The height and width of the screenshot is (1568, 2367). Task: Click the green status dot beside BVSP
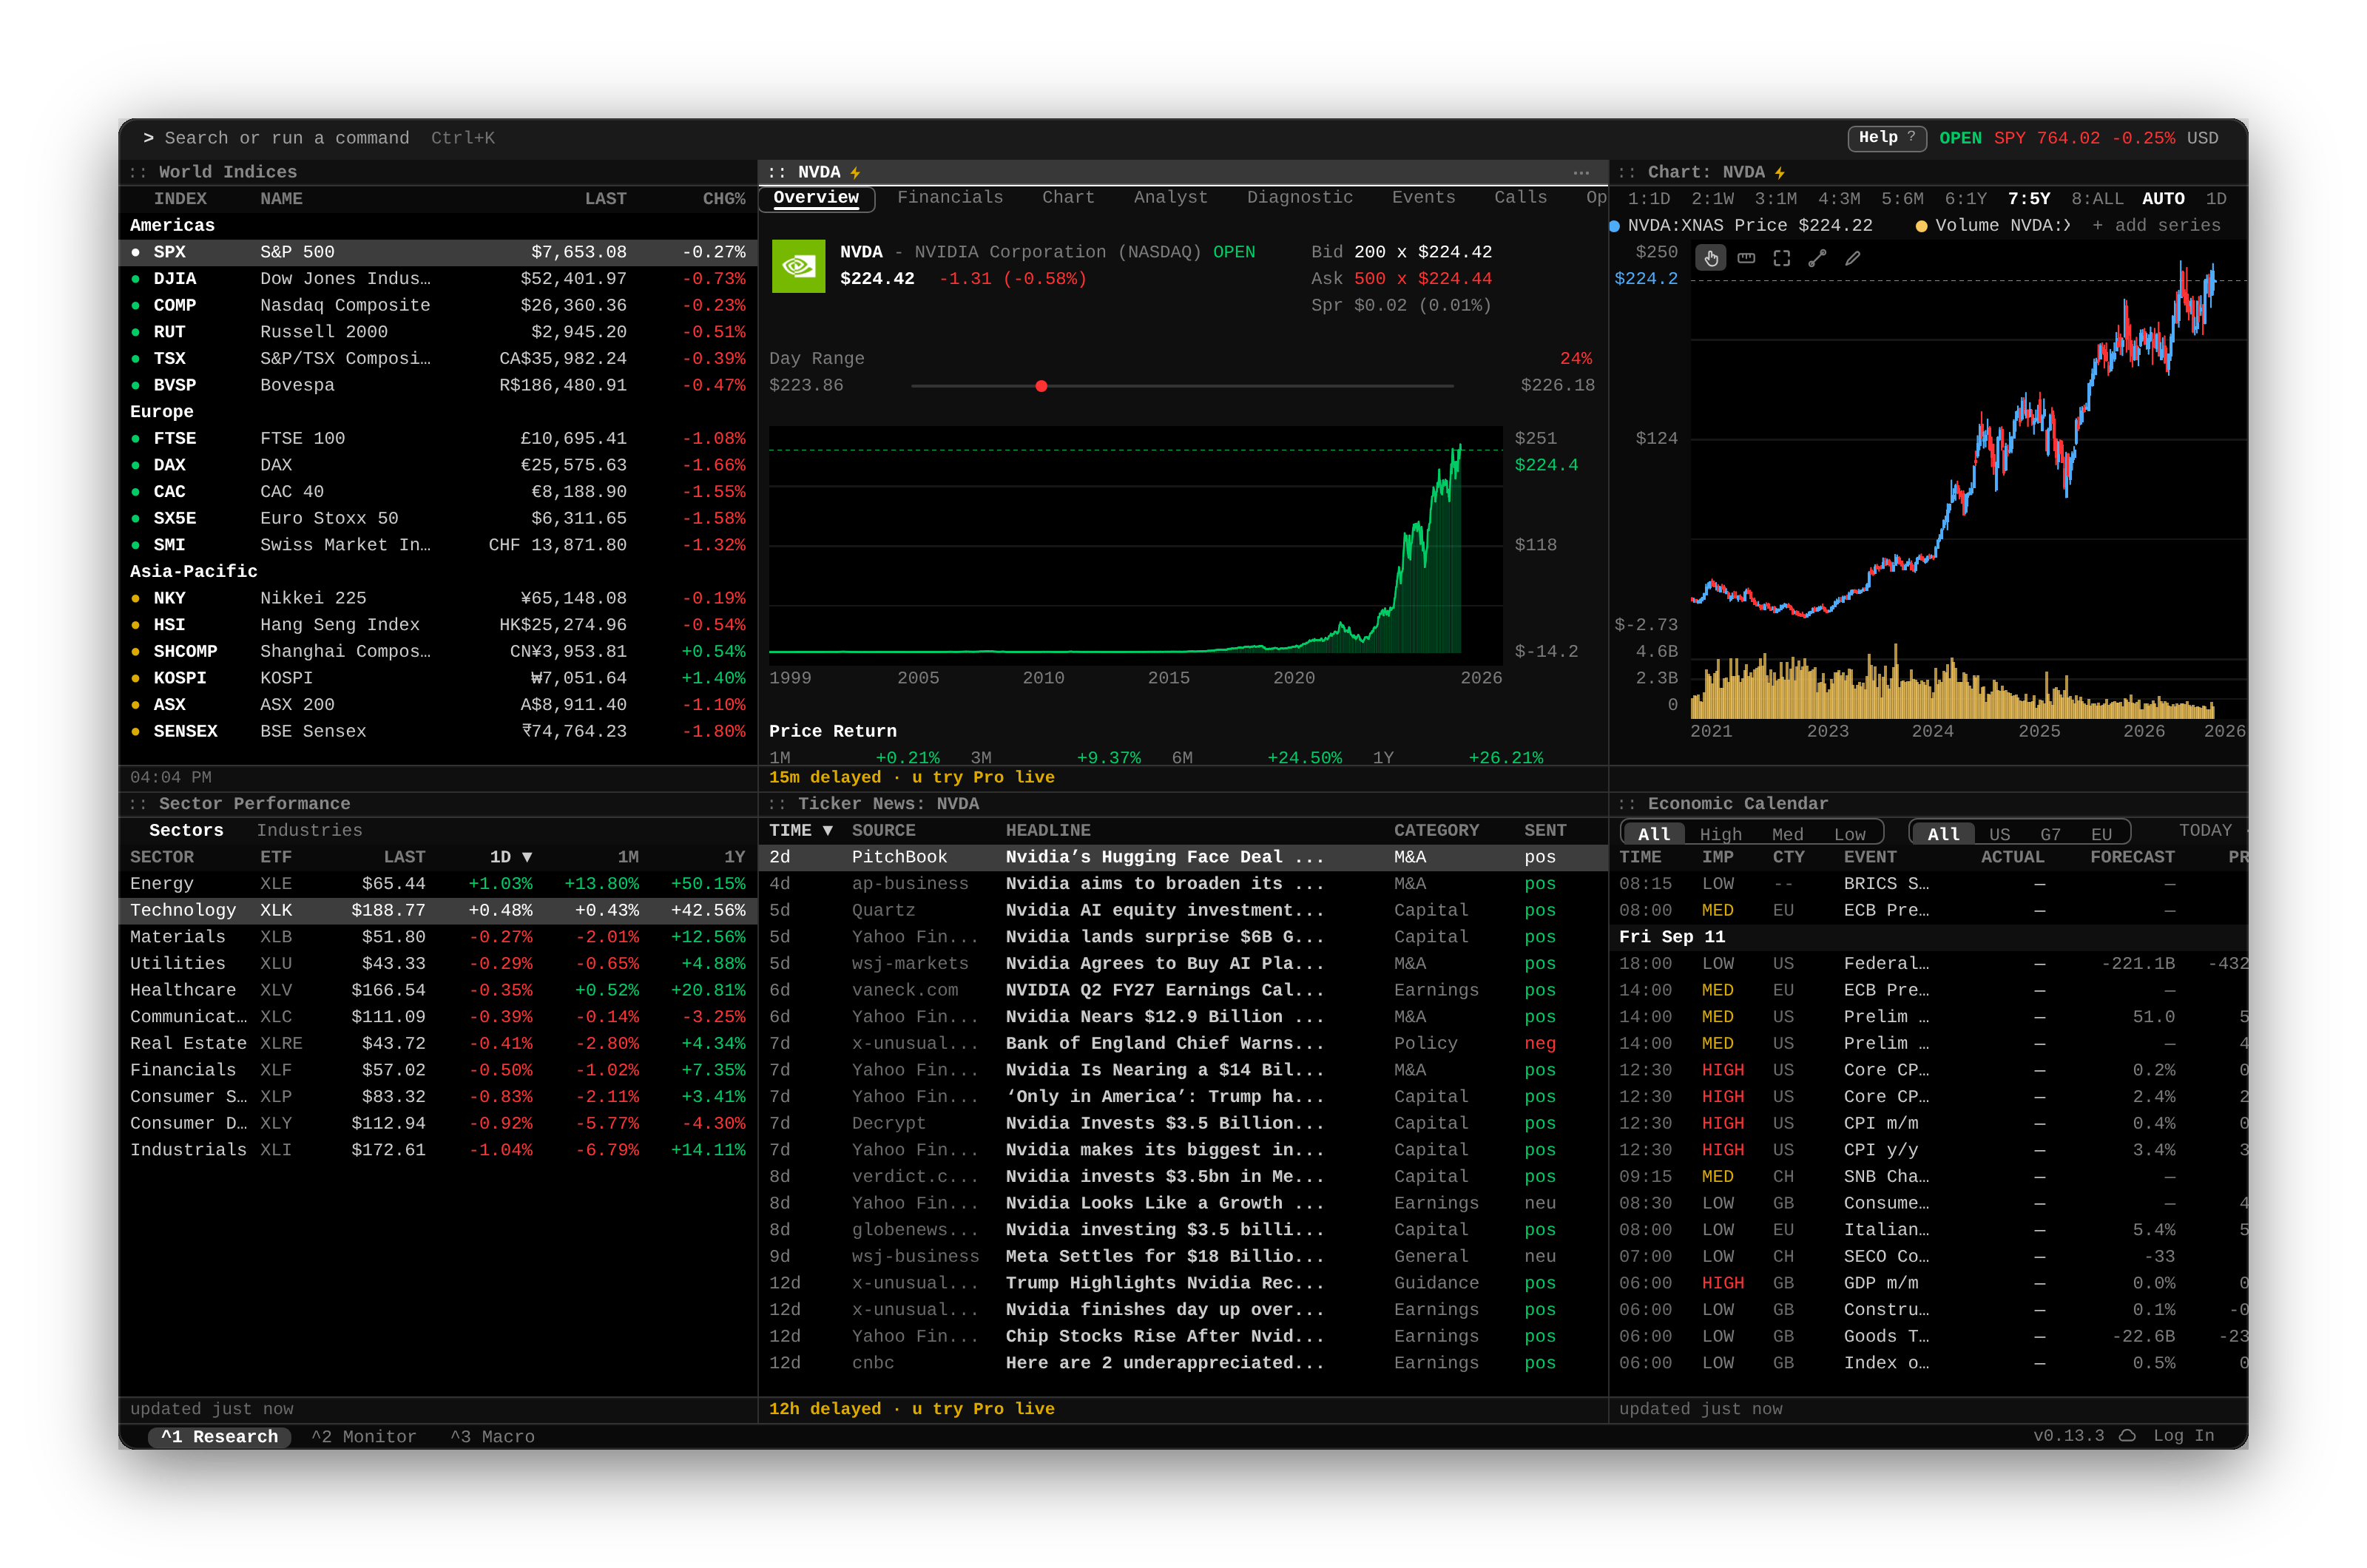point(136,385)
